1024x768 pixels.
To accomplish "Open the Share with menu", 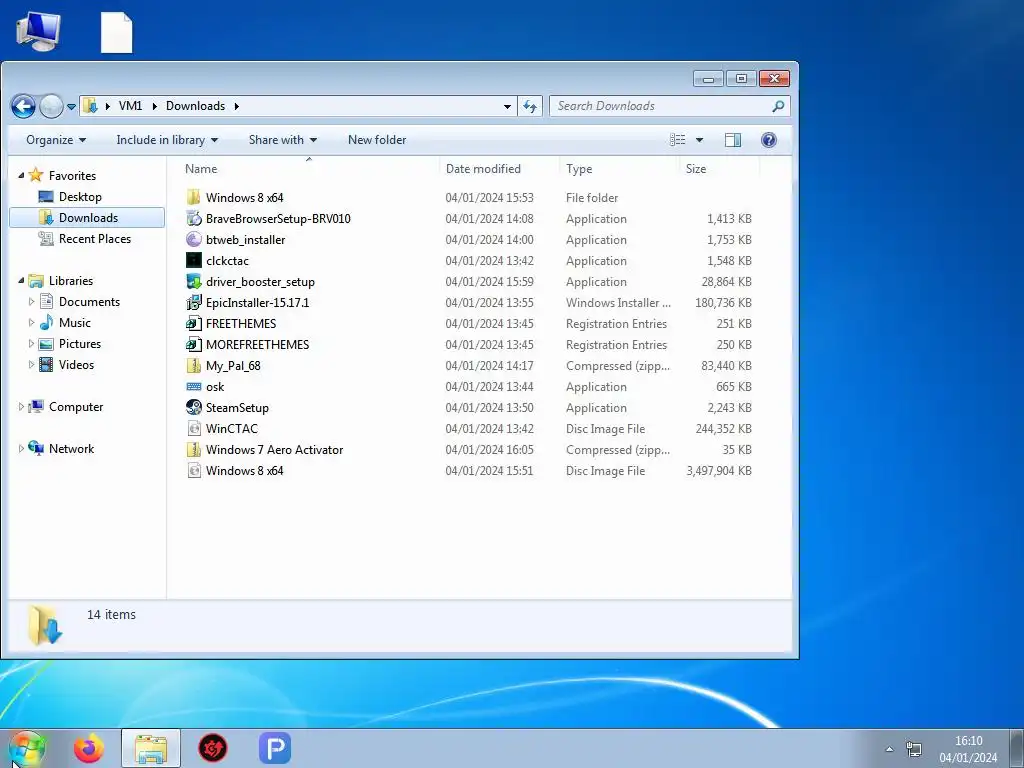I will click(x=283, y=140).
